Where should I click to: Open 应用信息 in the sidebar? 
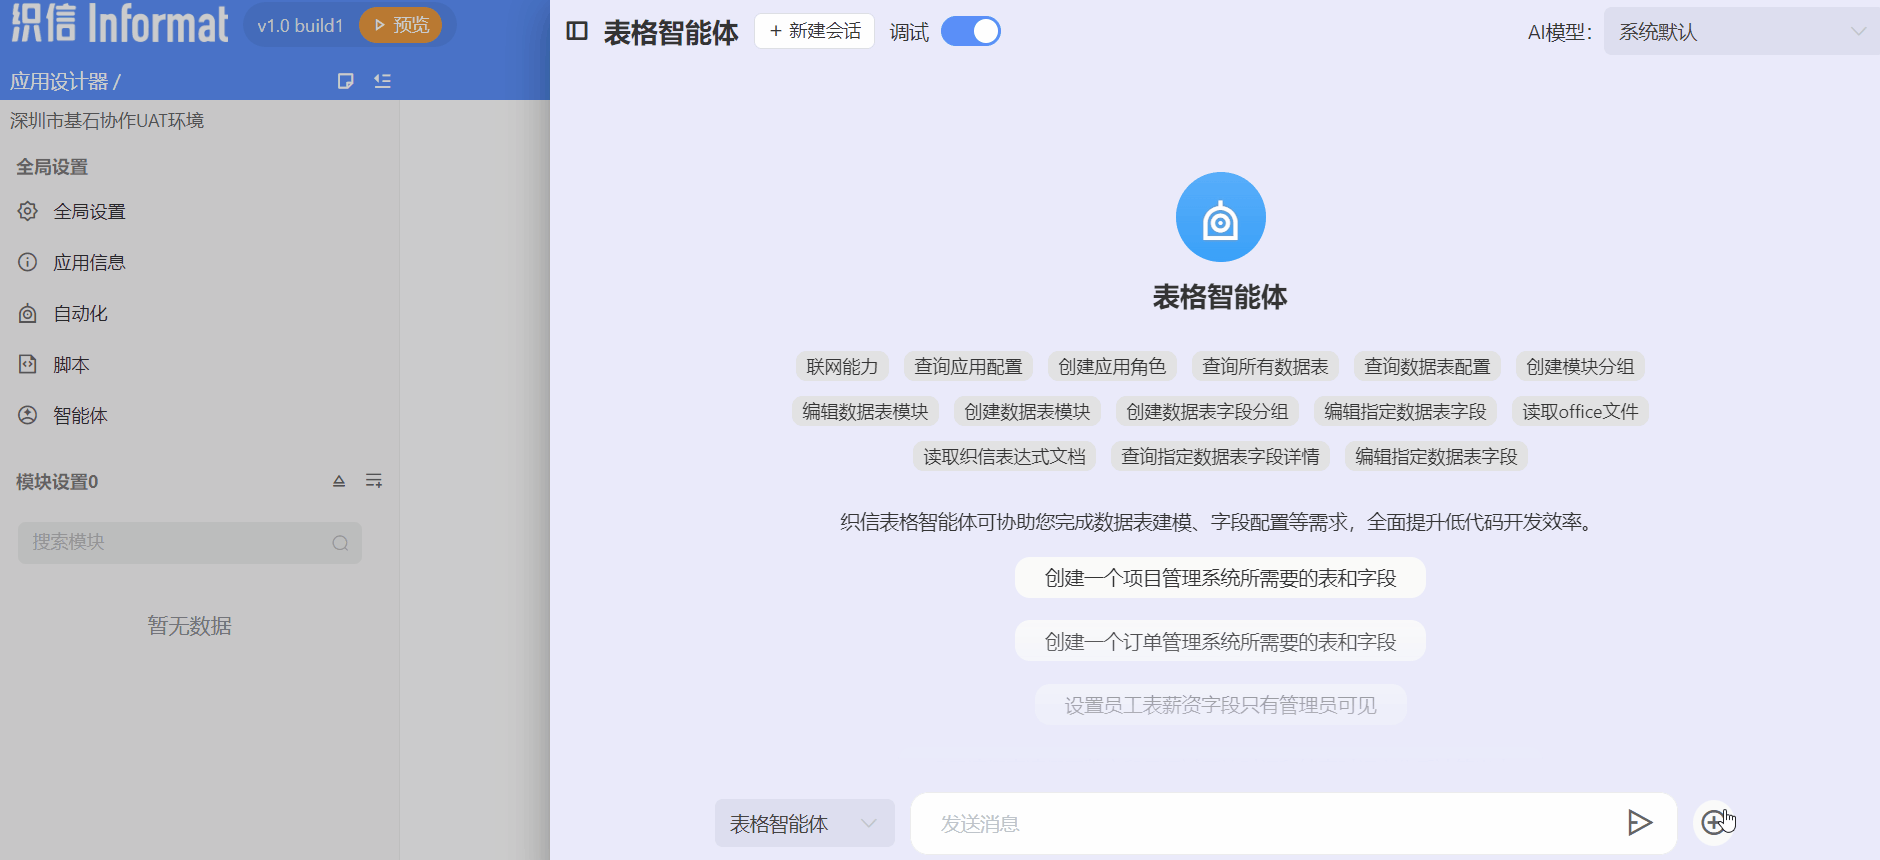72,262
